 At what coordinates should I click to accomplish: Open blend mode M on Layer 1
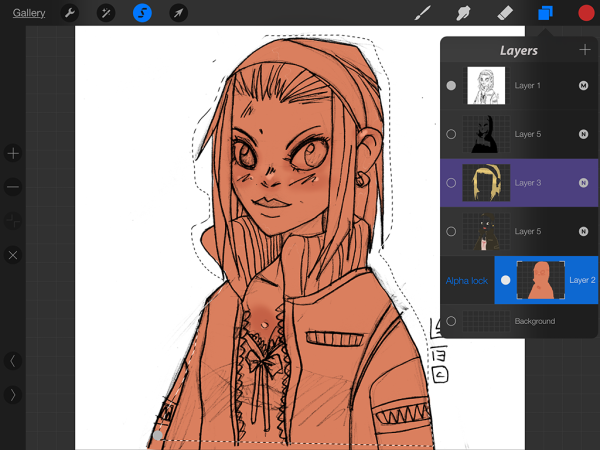[583, 86]
